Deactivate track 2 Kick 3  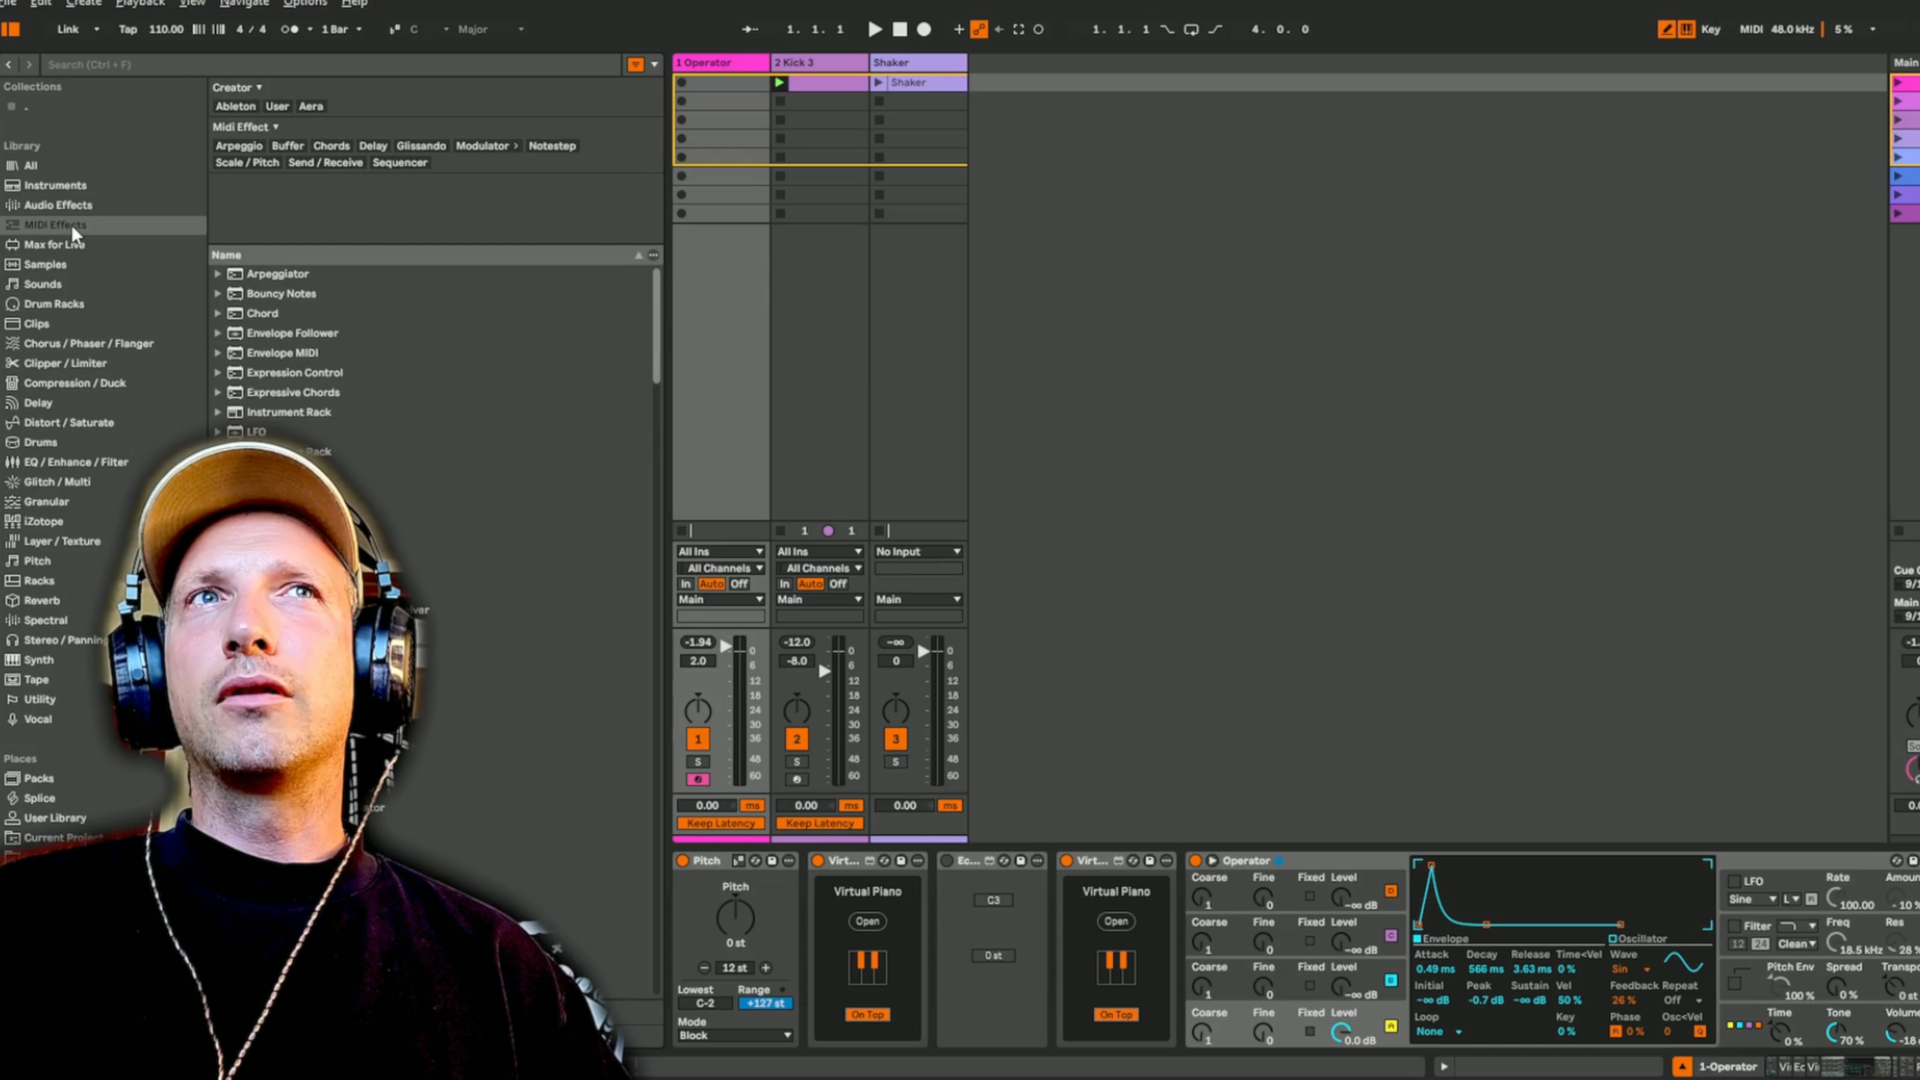(797, 739)
